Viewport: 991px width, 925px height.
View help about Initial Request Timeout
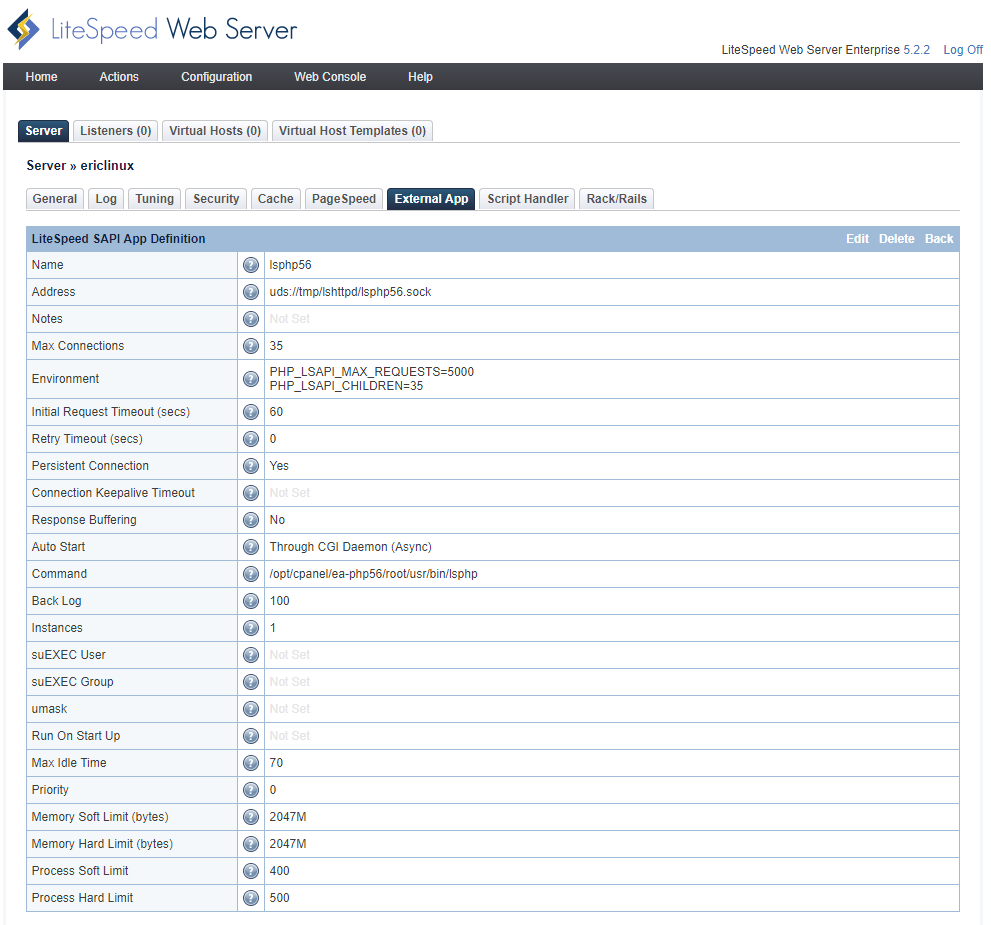[250, 411]
